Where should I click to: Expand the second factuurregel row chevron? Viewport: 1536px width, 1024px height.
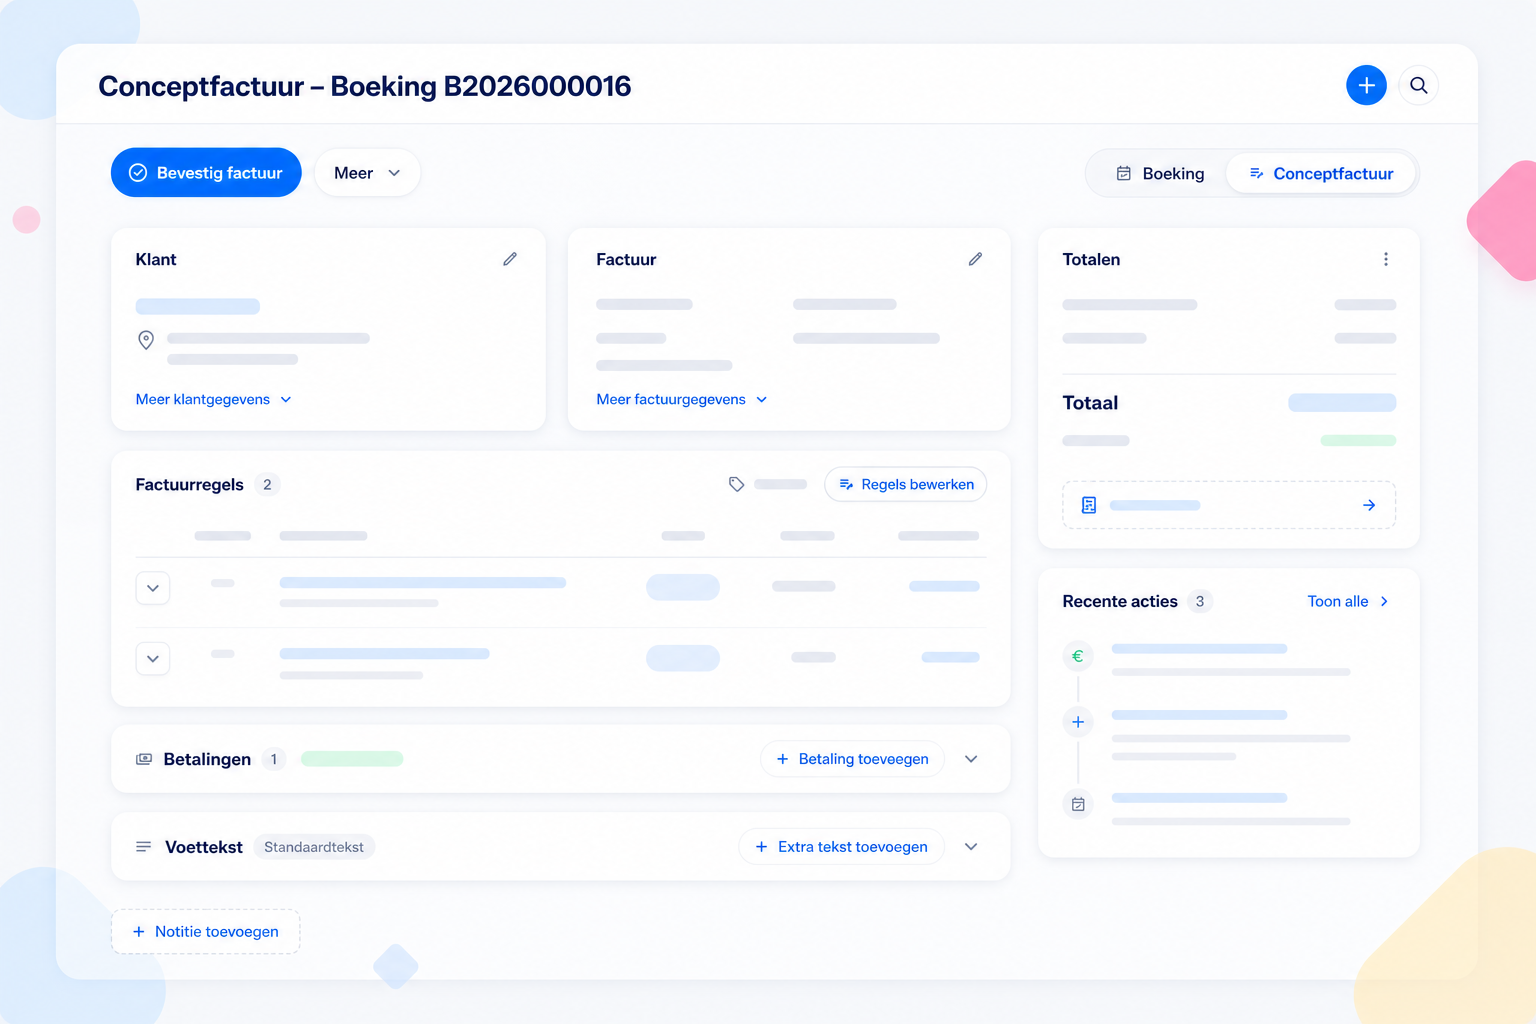pos(153,658)
